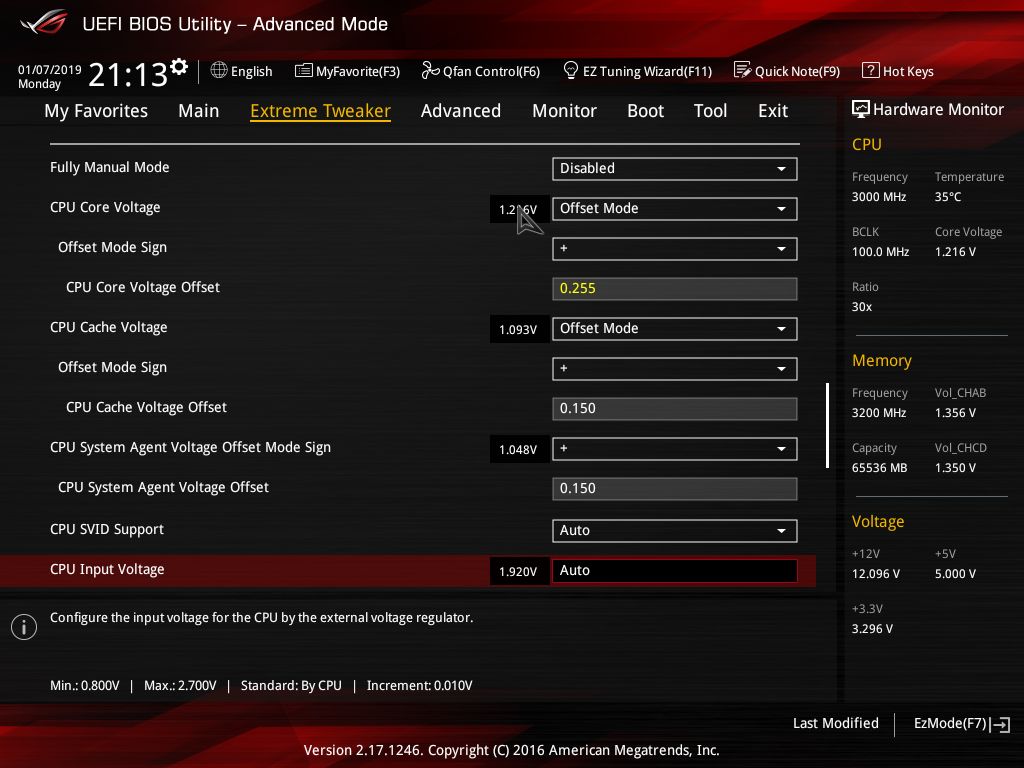Screen dimensions: 1024x768
Task: Click the 1.356 V Vol_CHAB value
Action: click(x=955, y=413)
